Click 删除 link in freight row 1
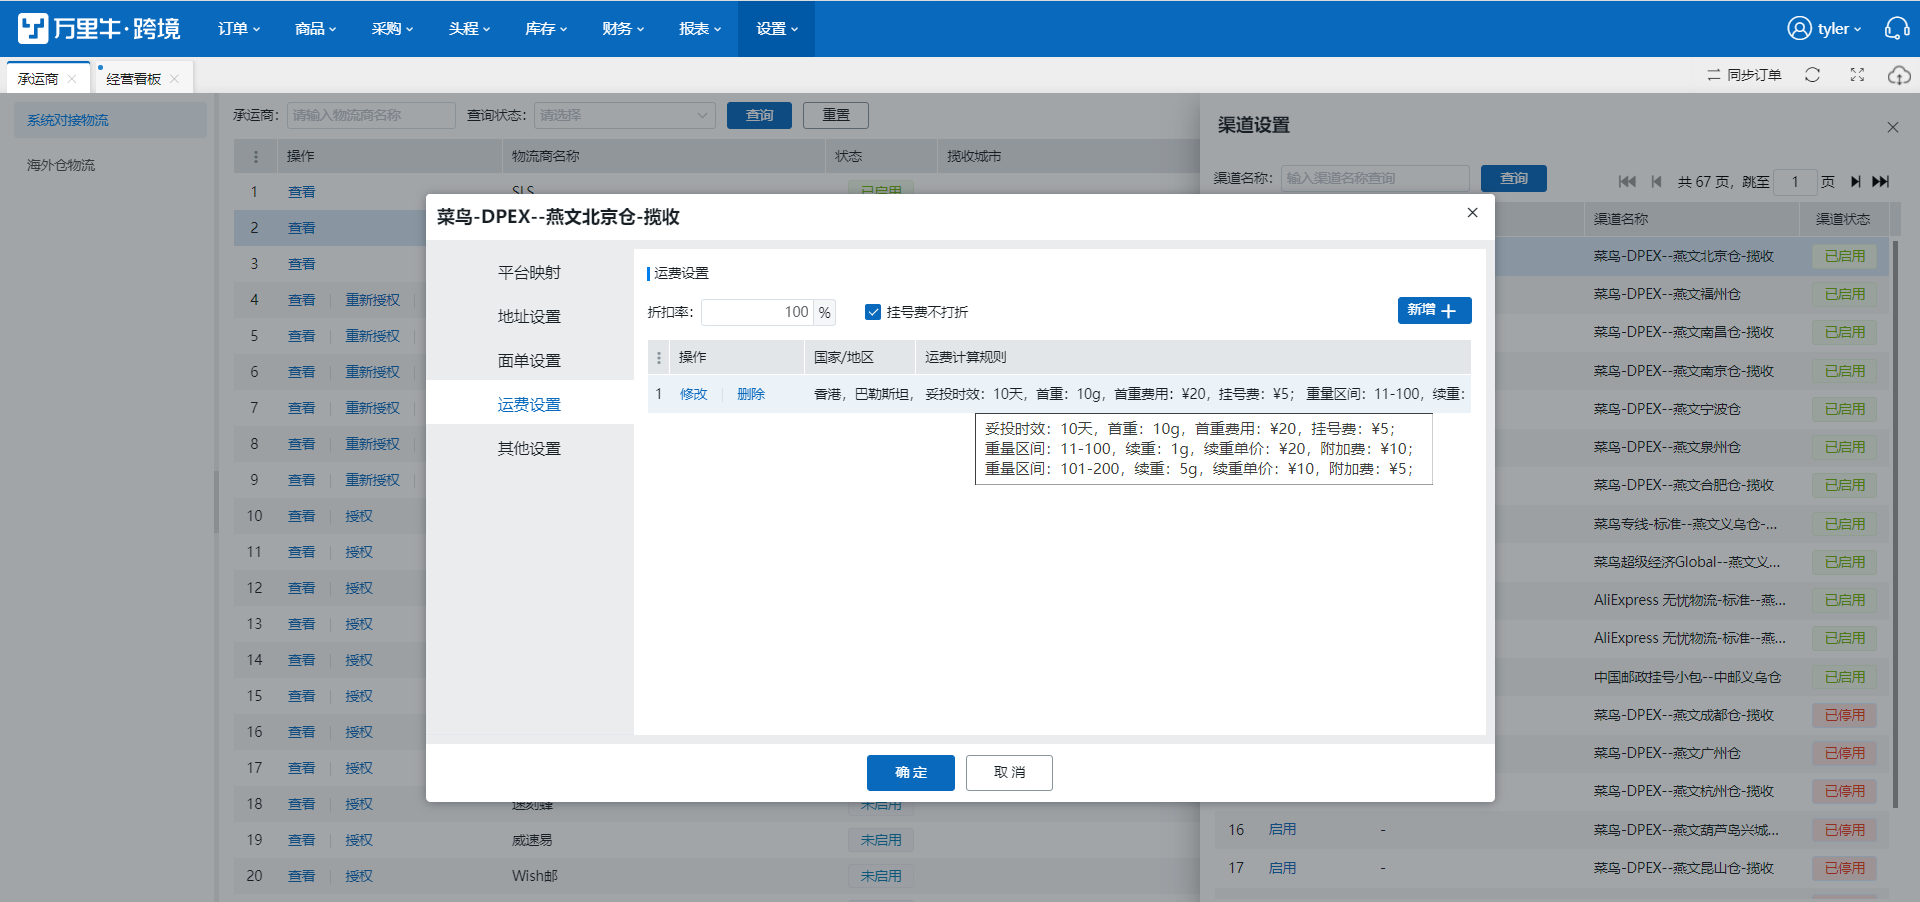 [x=751, y=394]
